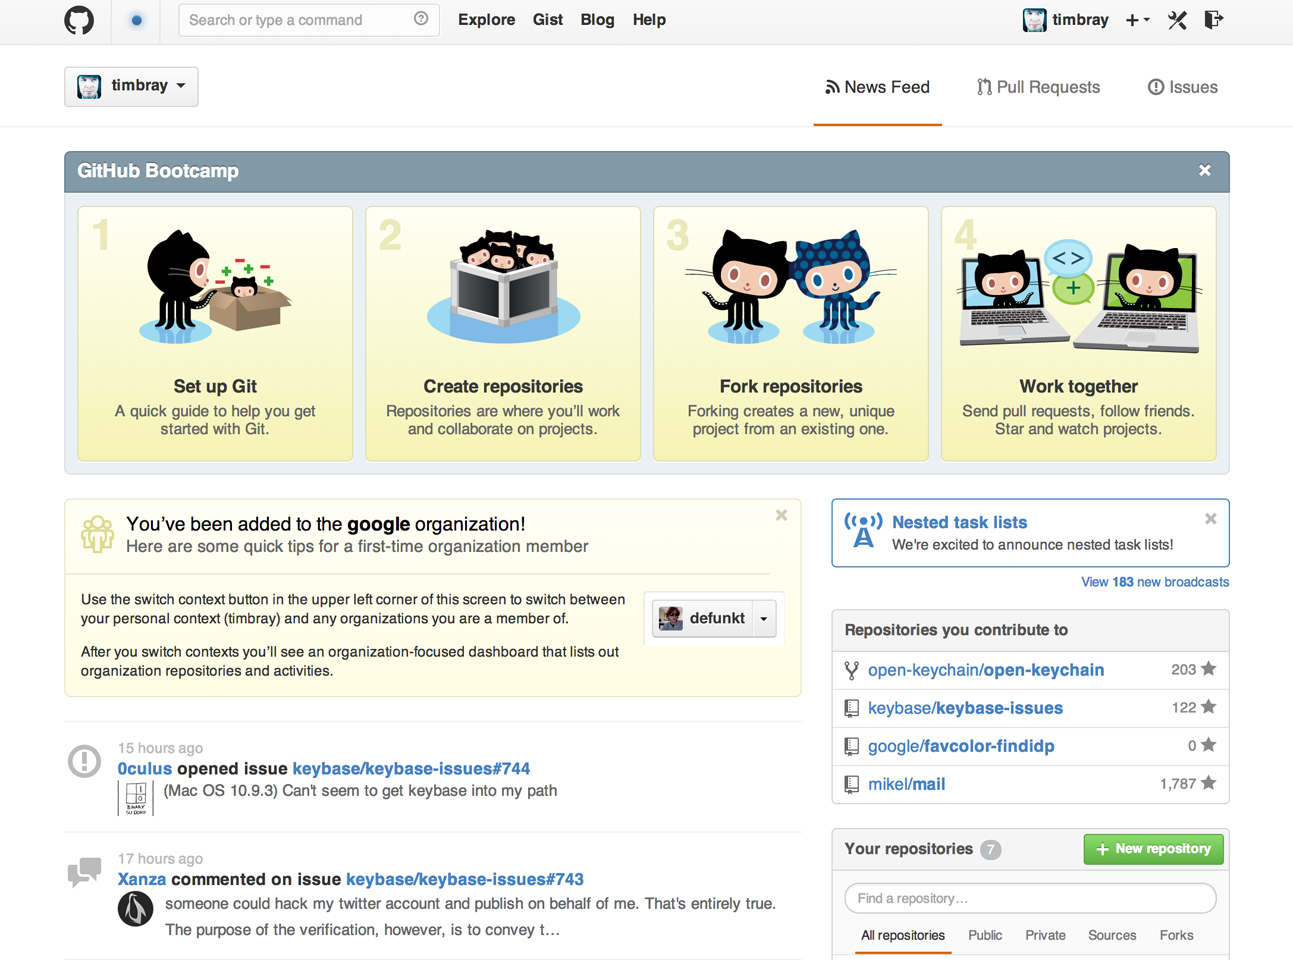Switch to the Pull Requests tab
Screen dimensions: 1293x960
point(1038,88)
